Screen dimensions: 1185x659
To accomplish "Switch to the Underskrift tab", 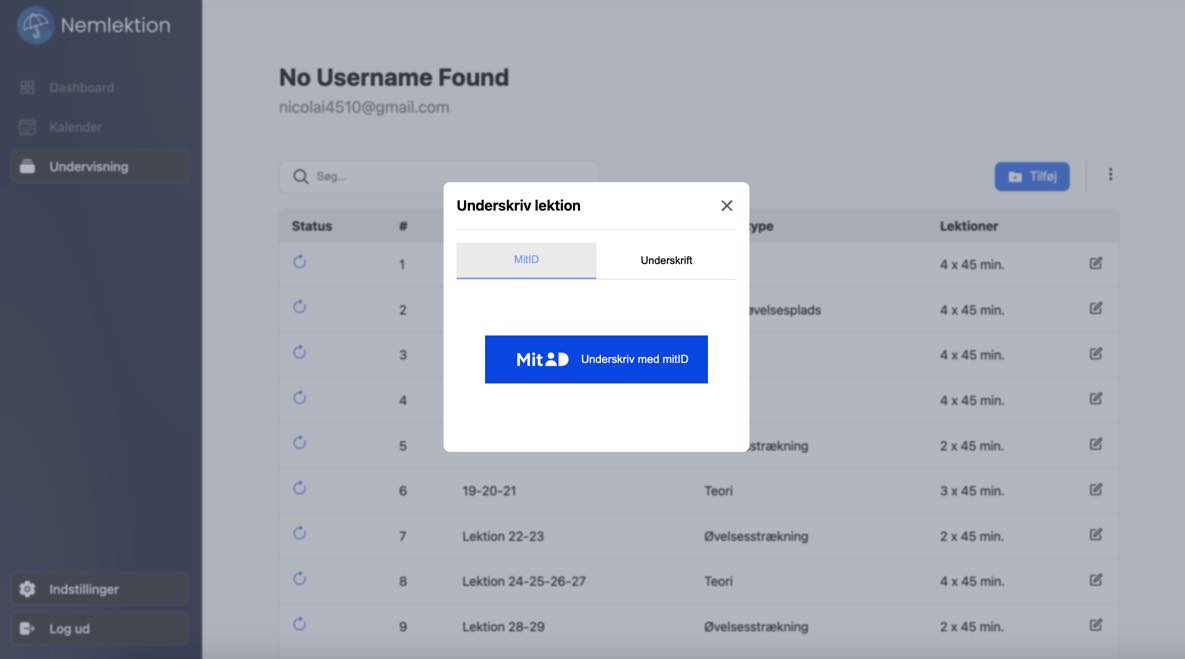I will point(666,260).
